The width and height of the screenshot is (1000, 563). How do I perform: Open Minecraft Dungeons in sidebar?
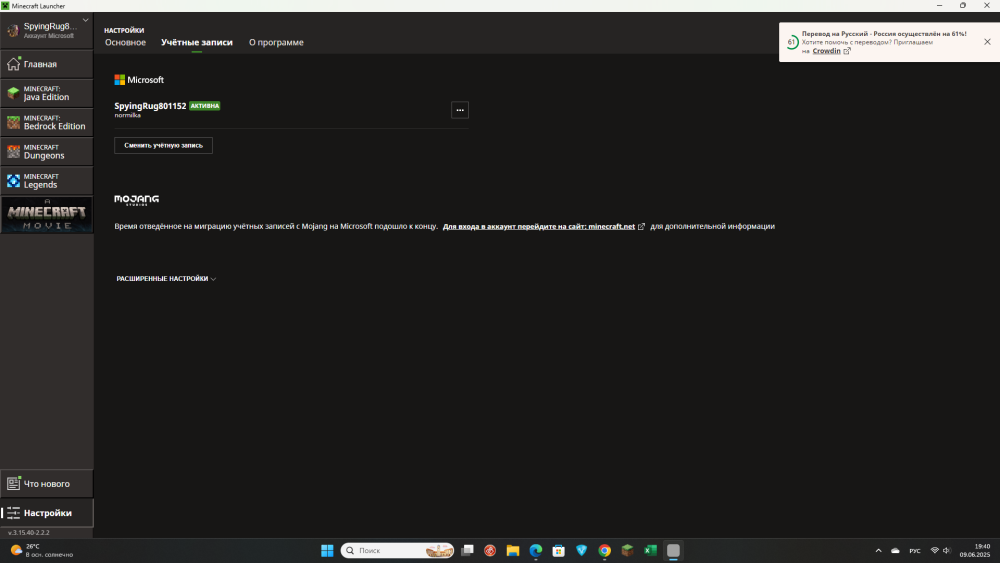[47, 152]
